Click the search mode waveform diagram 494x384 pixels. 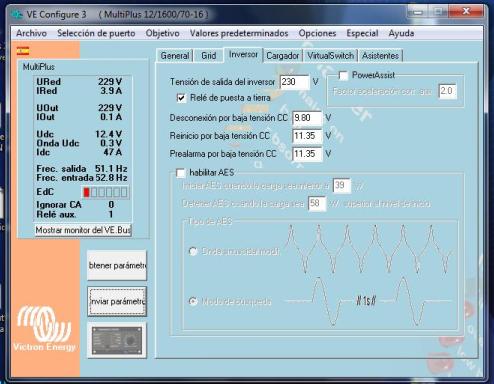pos(368,301)
